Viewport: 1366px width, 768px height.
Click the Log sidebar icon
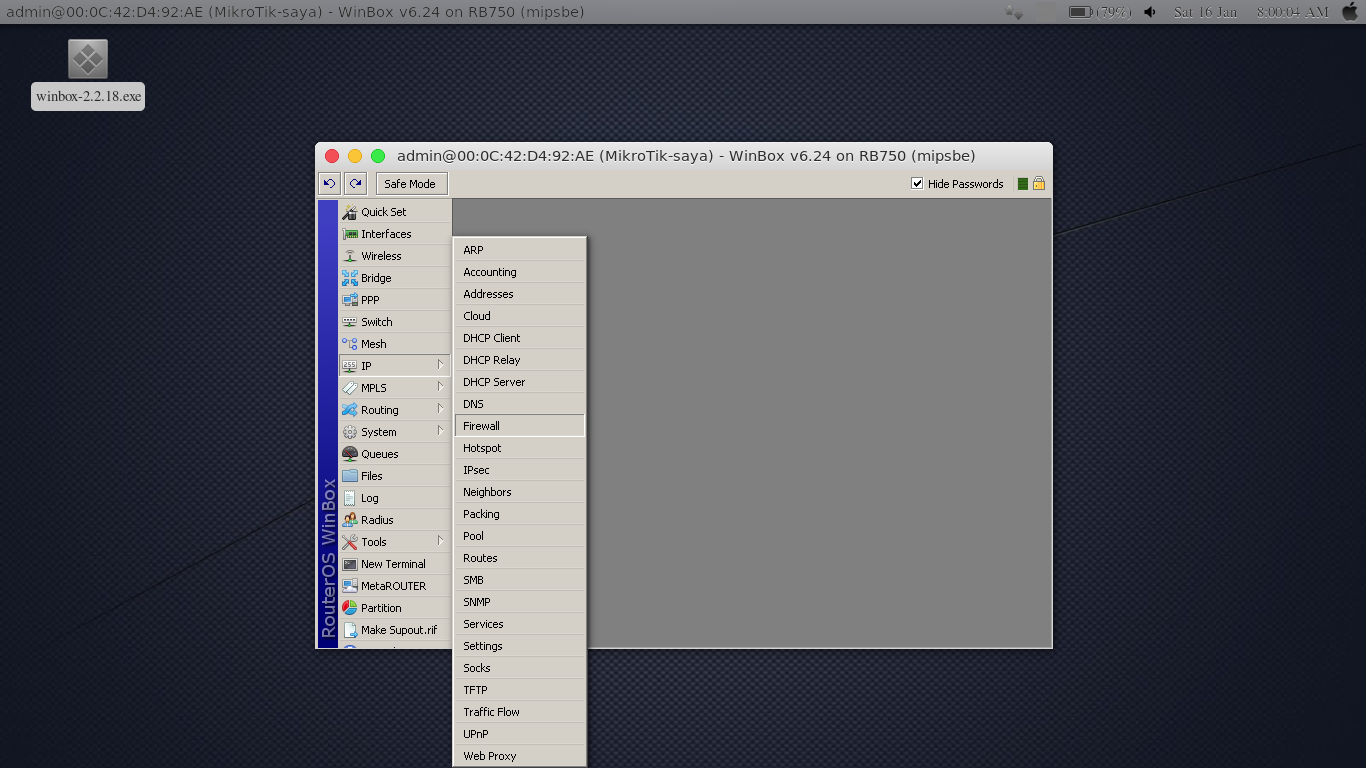[349, 498]
